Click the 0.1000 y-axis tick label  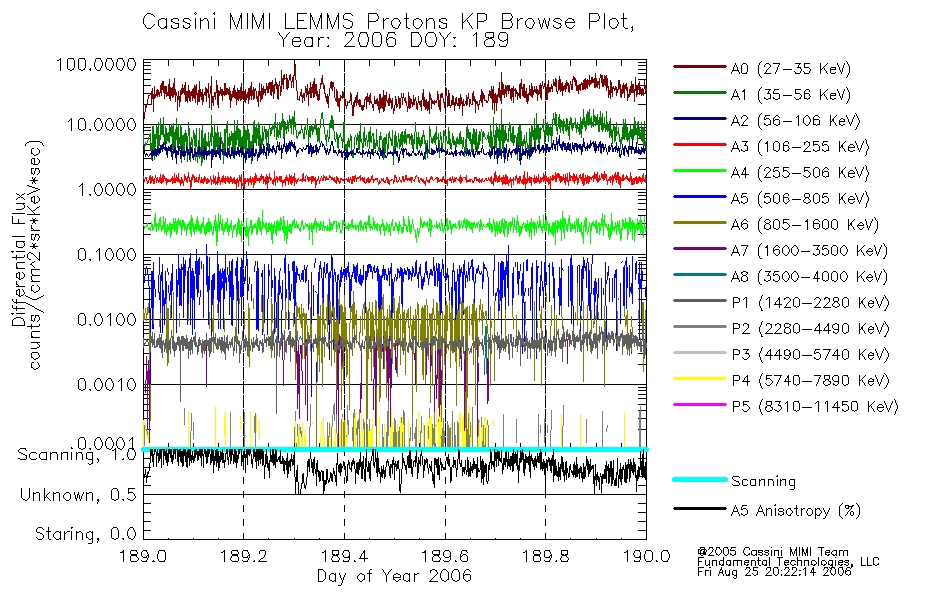tap(106, 255)
